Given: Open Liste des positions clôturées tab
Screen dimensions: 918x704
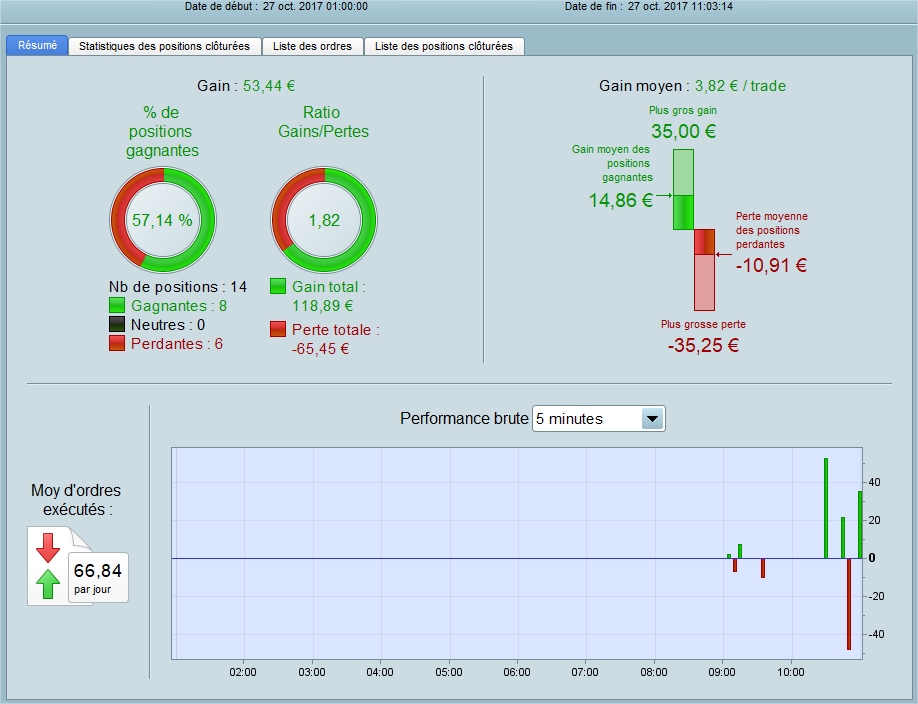Looking at the screenshot, I should point(444,46).
